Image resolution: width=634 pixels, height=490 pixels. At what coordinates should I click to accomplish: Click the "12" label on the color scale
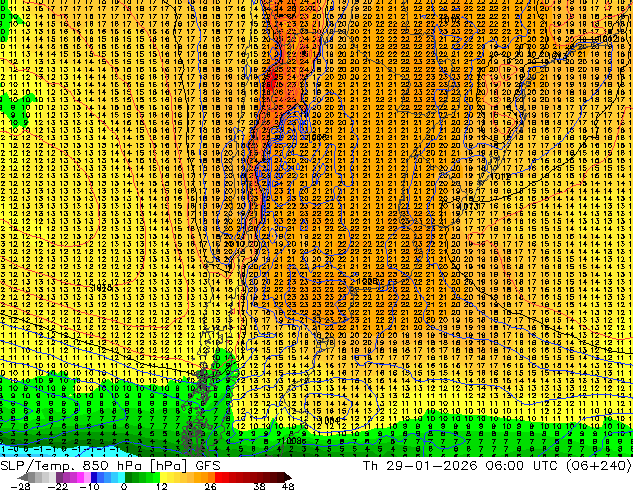click(162, 486)
